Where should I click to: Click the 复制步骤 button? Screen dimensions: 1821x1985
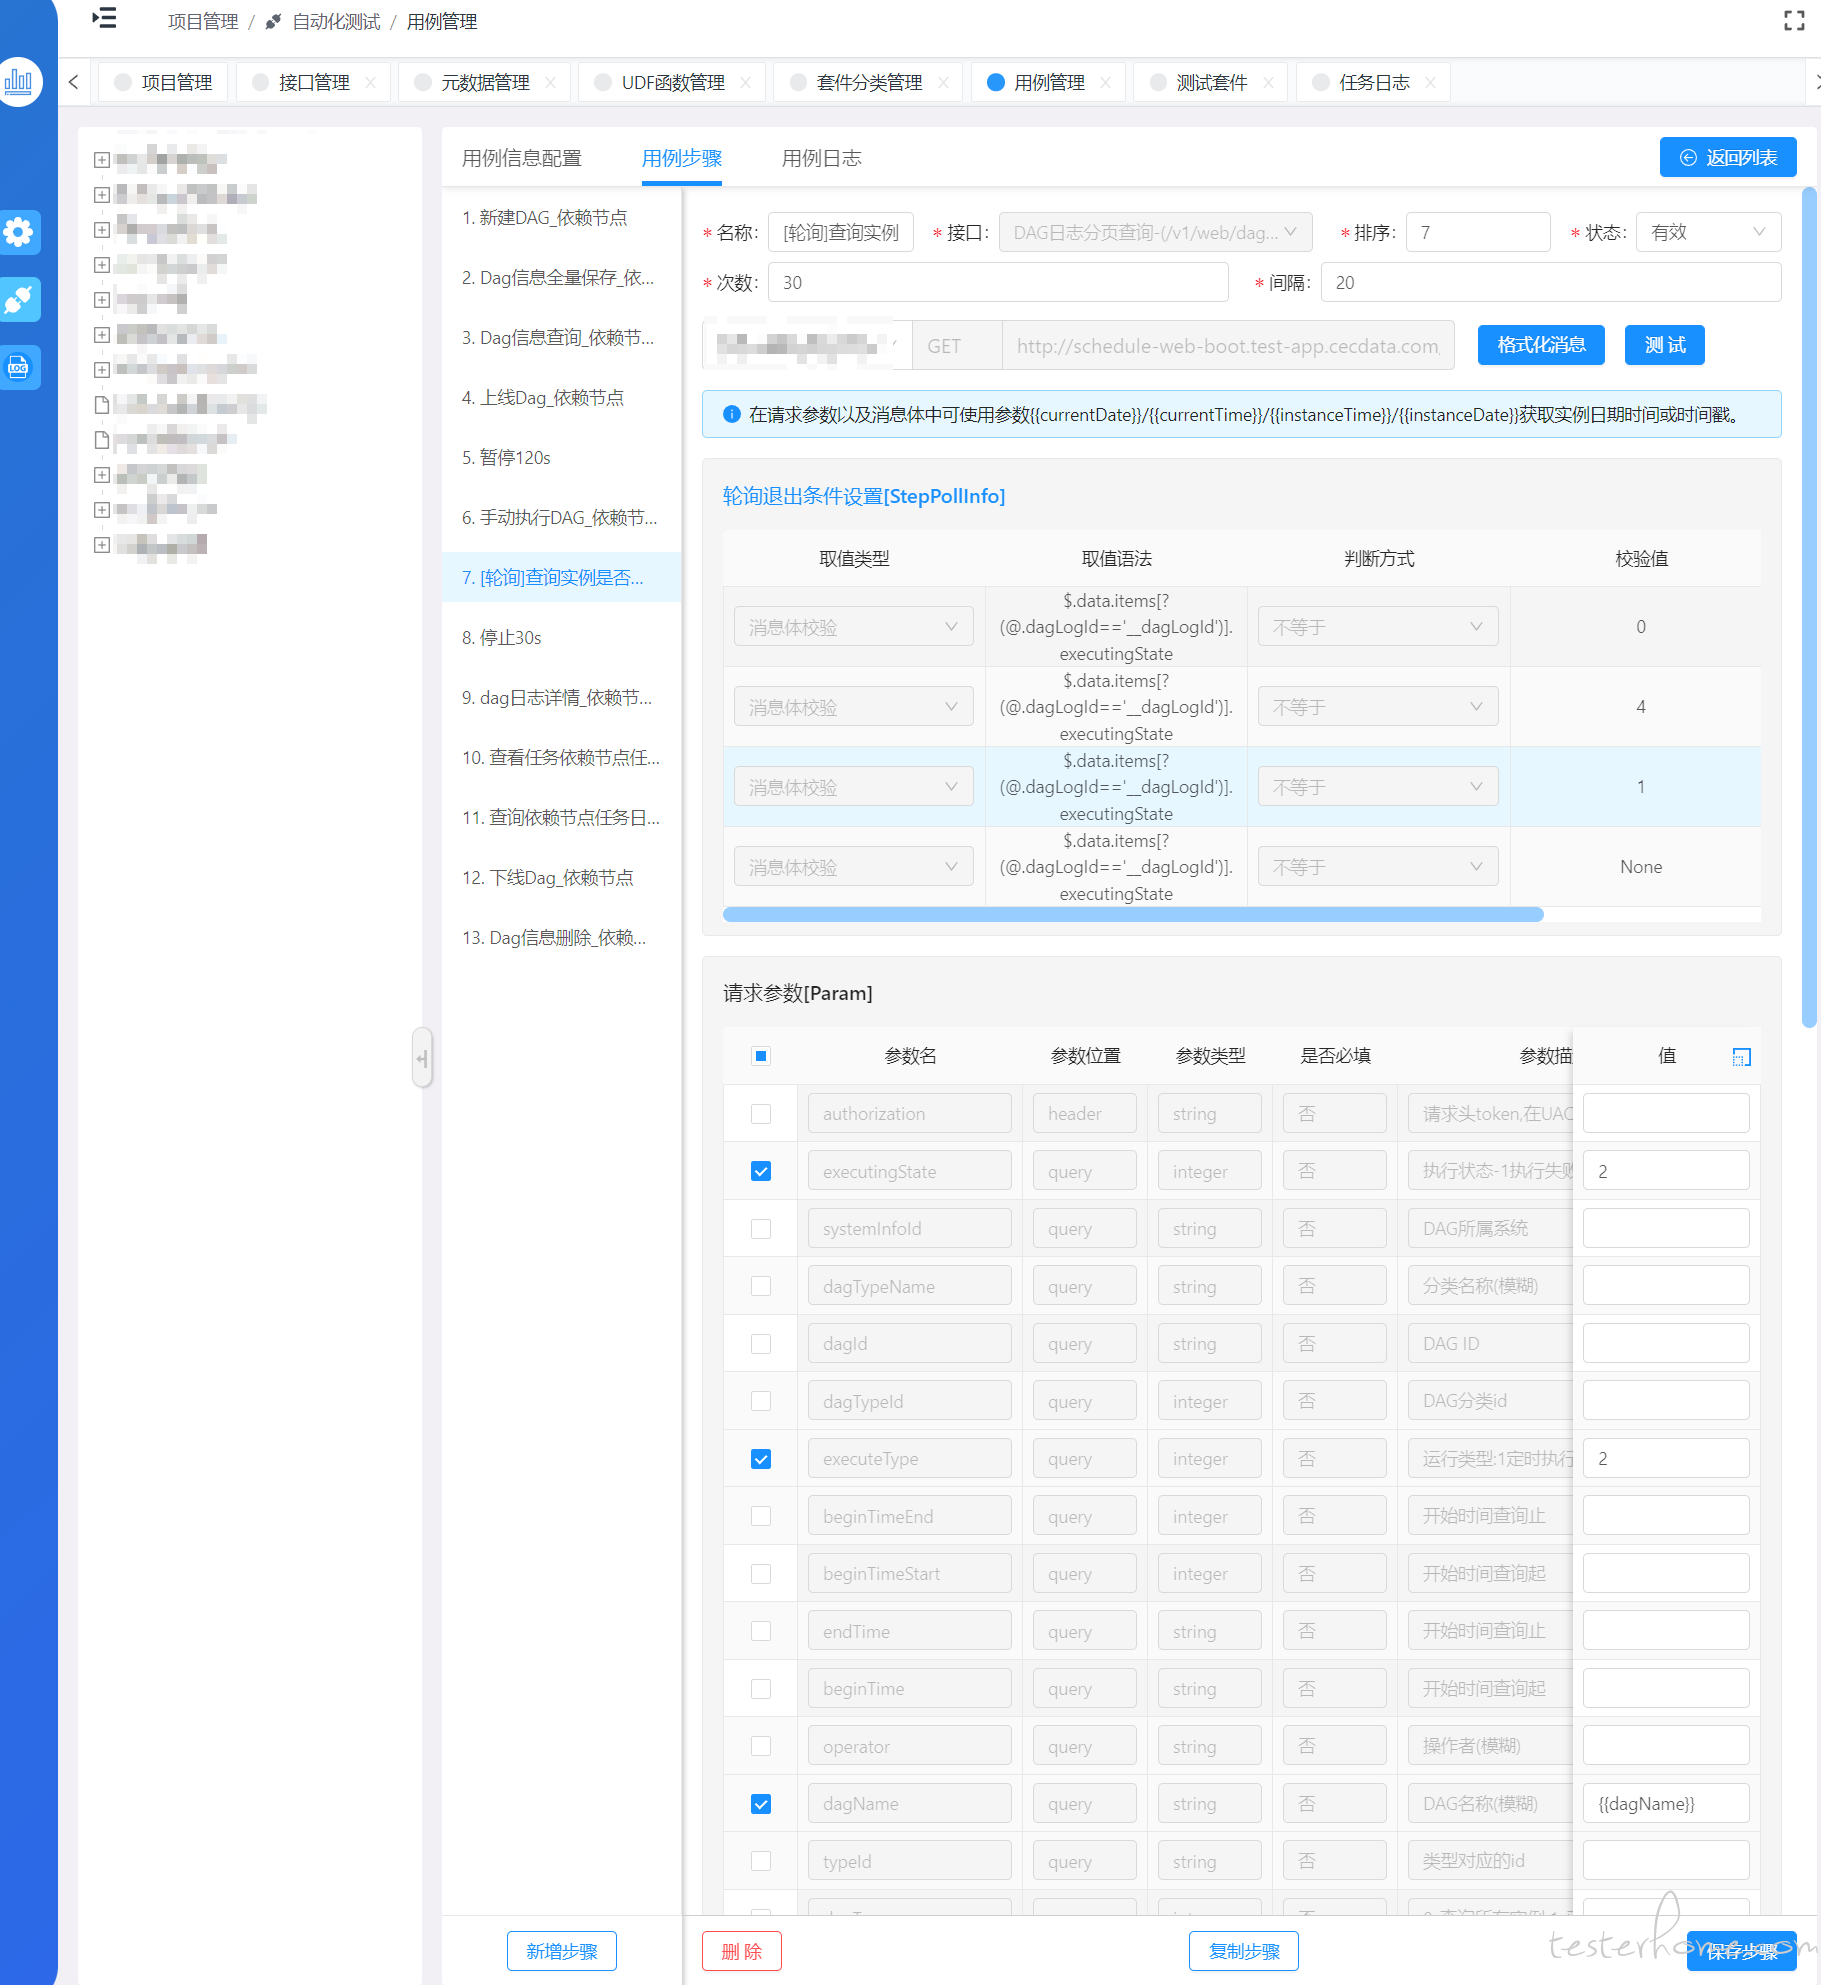coord(1244,1951)
